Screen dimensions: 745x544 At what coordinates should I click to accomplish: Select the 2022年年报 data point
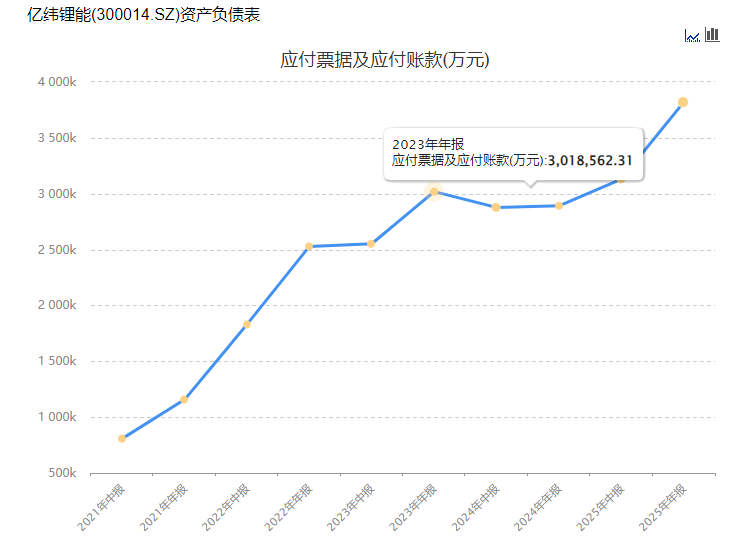click(309, 246)
